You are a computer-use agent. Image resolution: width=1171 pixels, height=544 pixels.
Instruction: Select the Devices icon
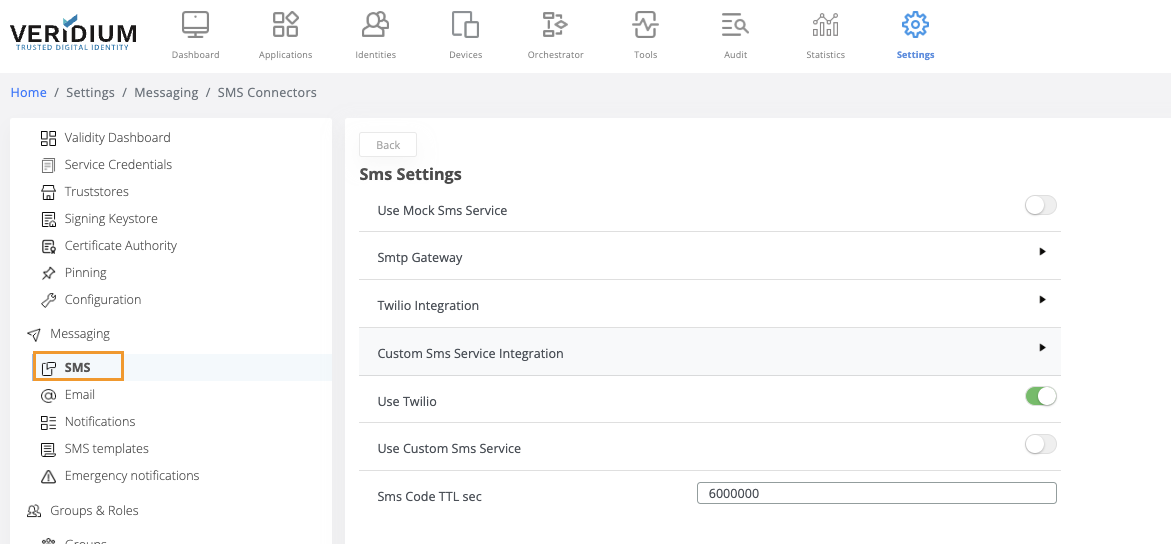pos(465,26)
